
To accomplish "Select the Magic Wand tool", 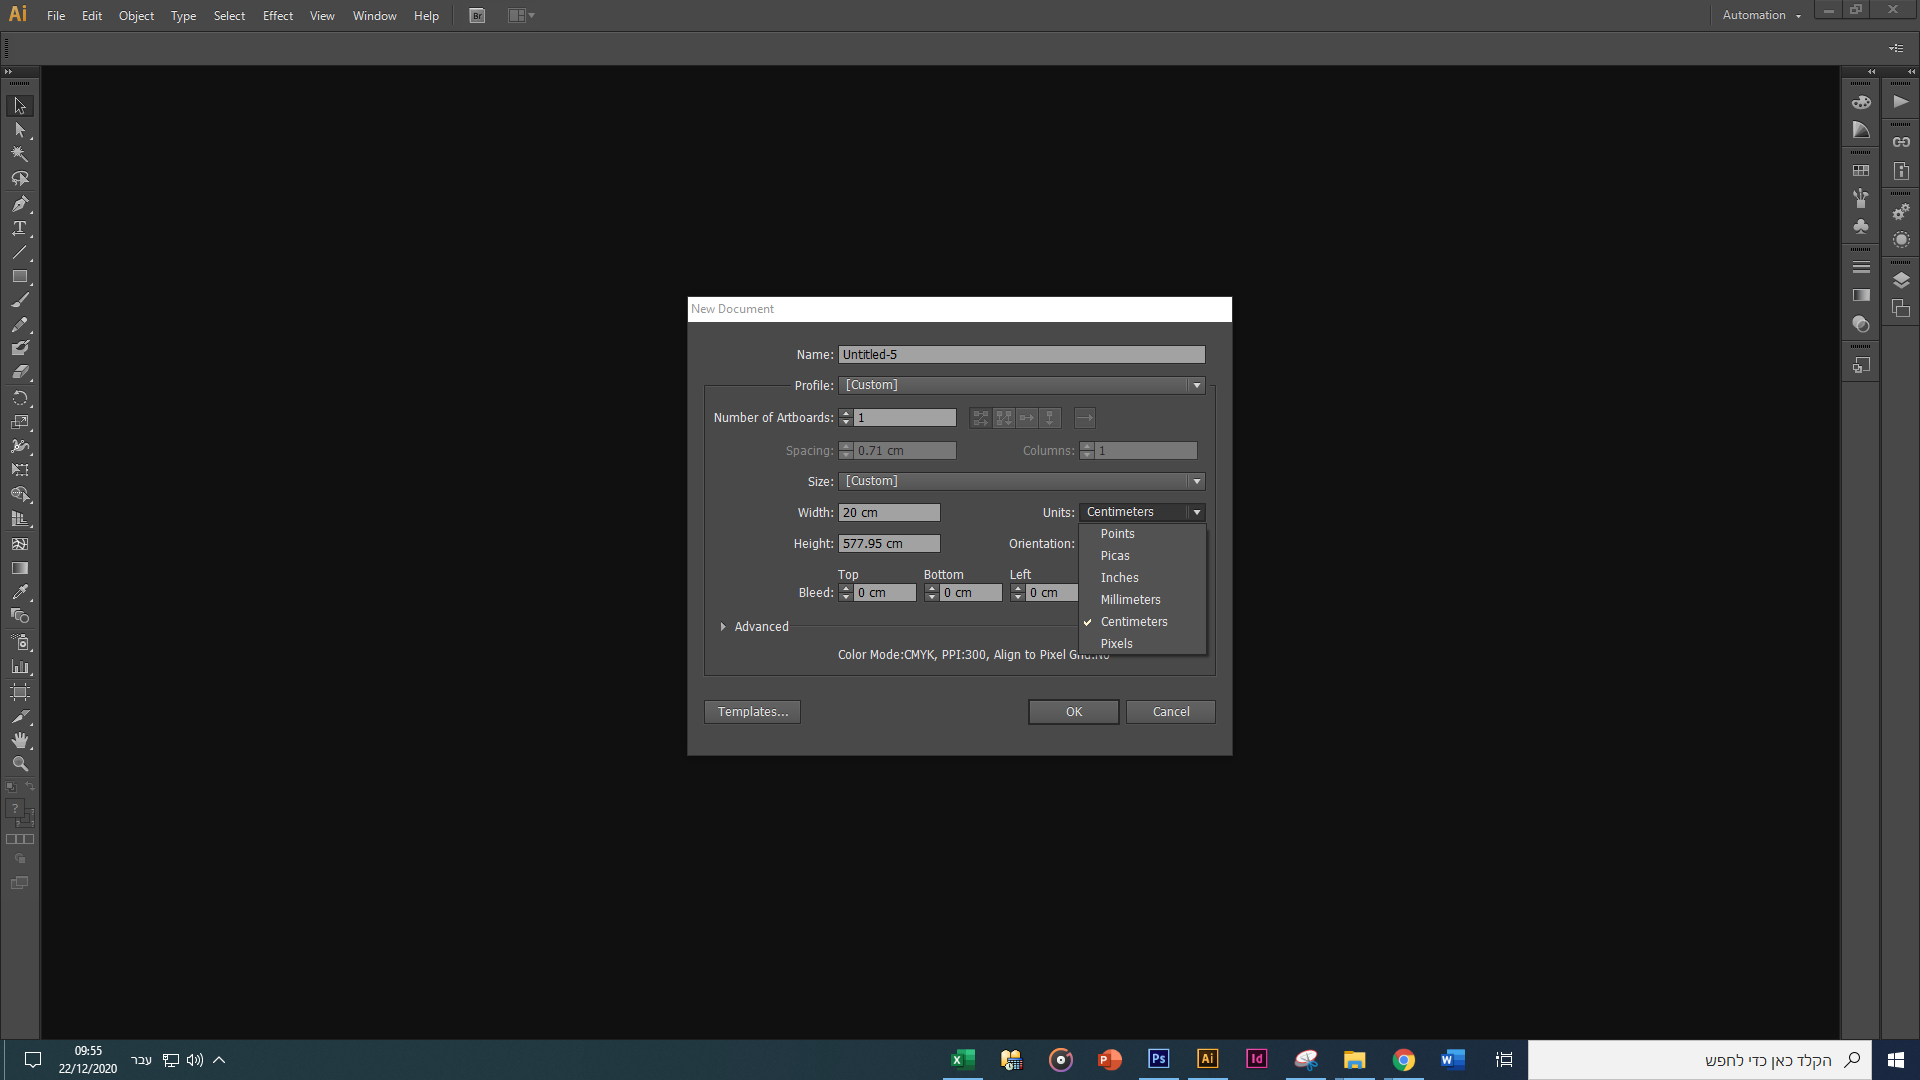I will 19,154.
